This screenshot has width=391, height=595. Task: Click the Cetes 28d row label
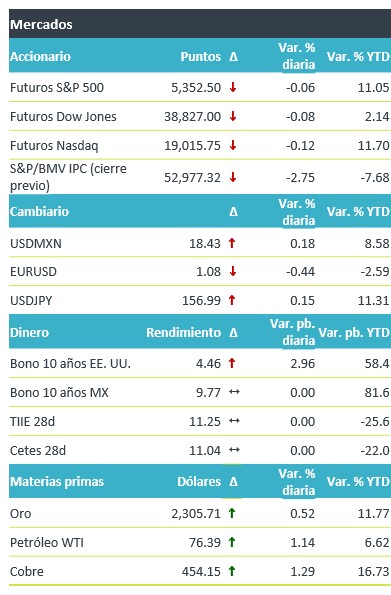coord(38,450)
